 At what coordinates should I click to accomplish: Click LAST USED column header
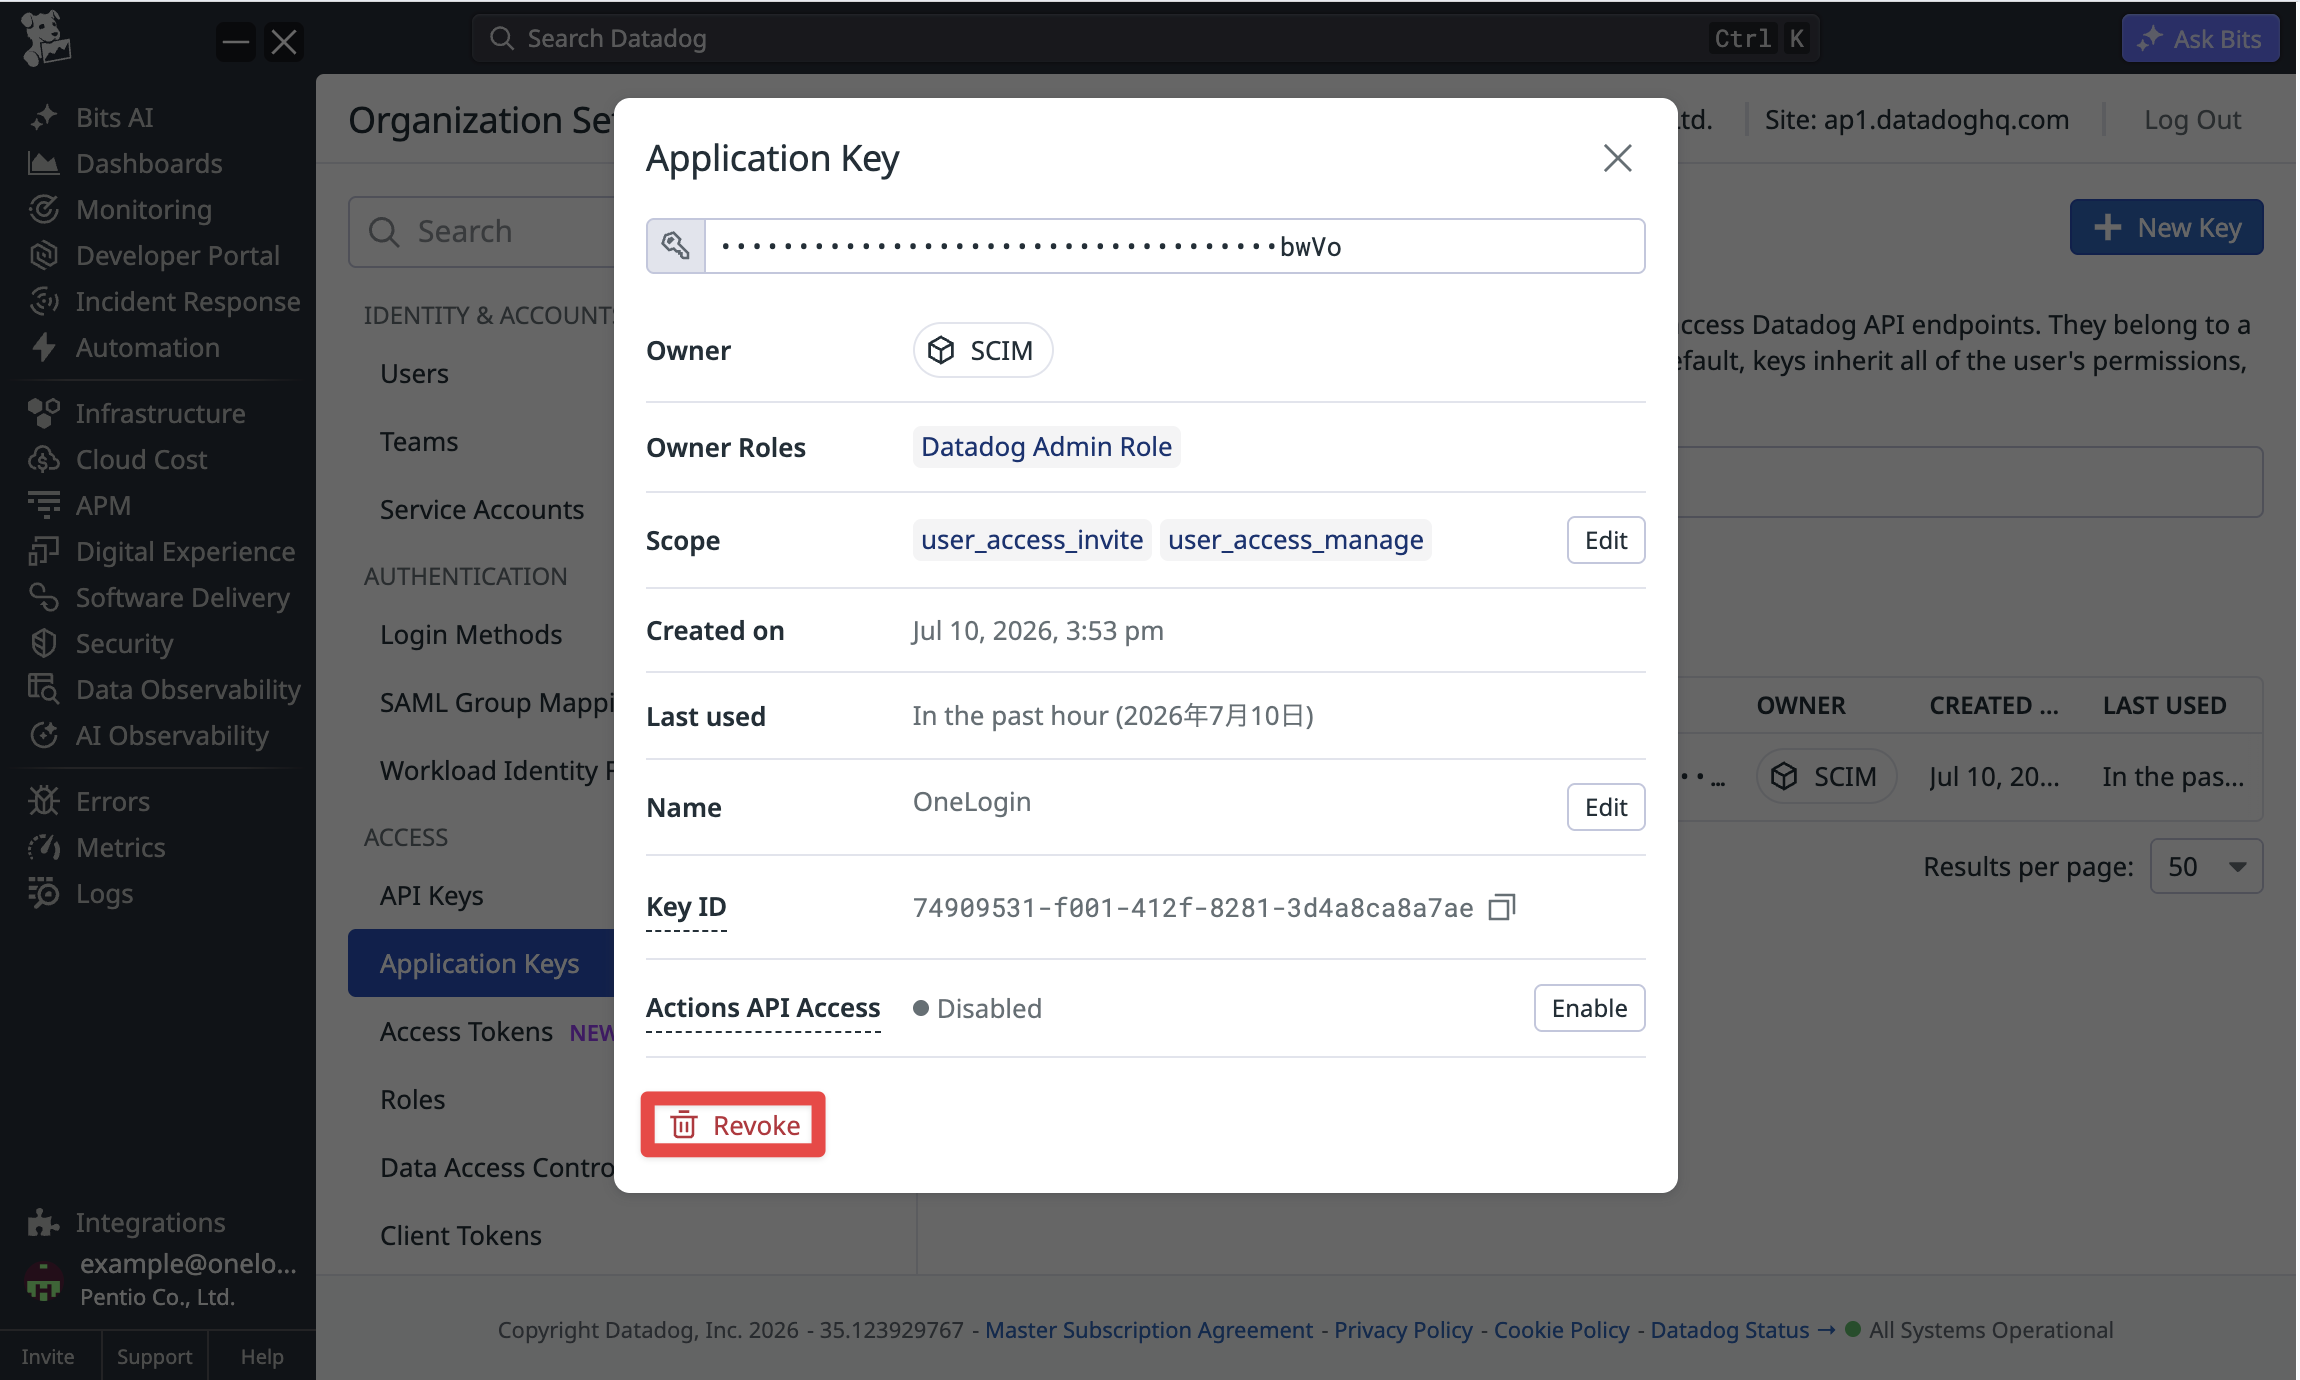[x=2164, y=705]
